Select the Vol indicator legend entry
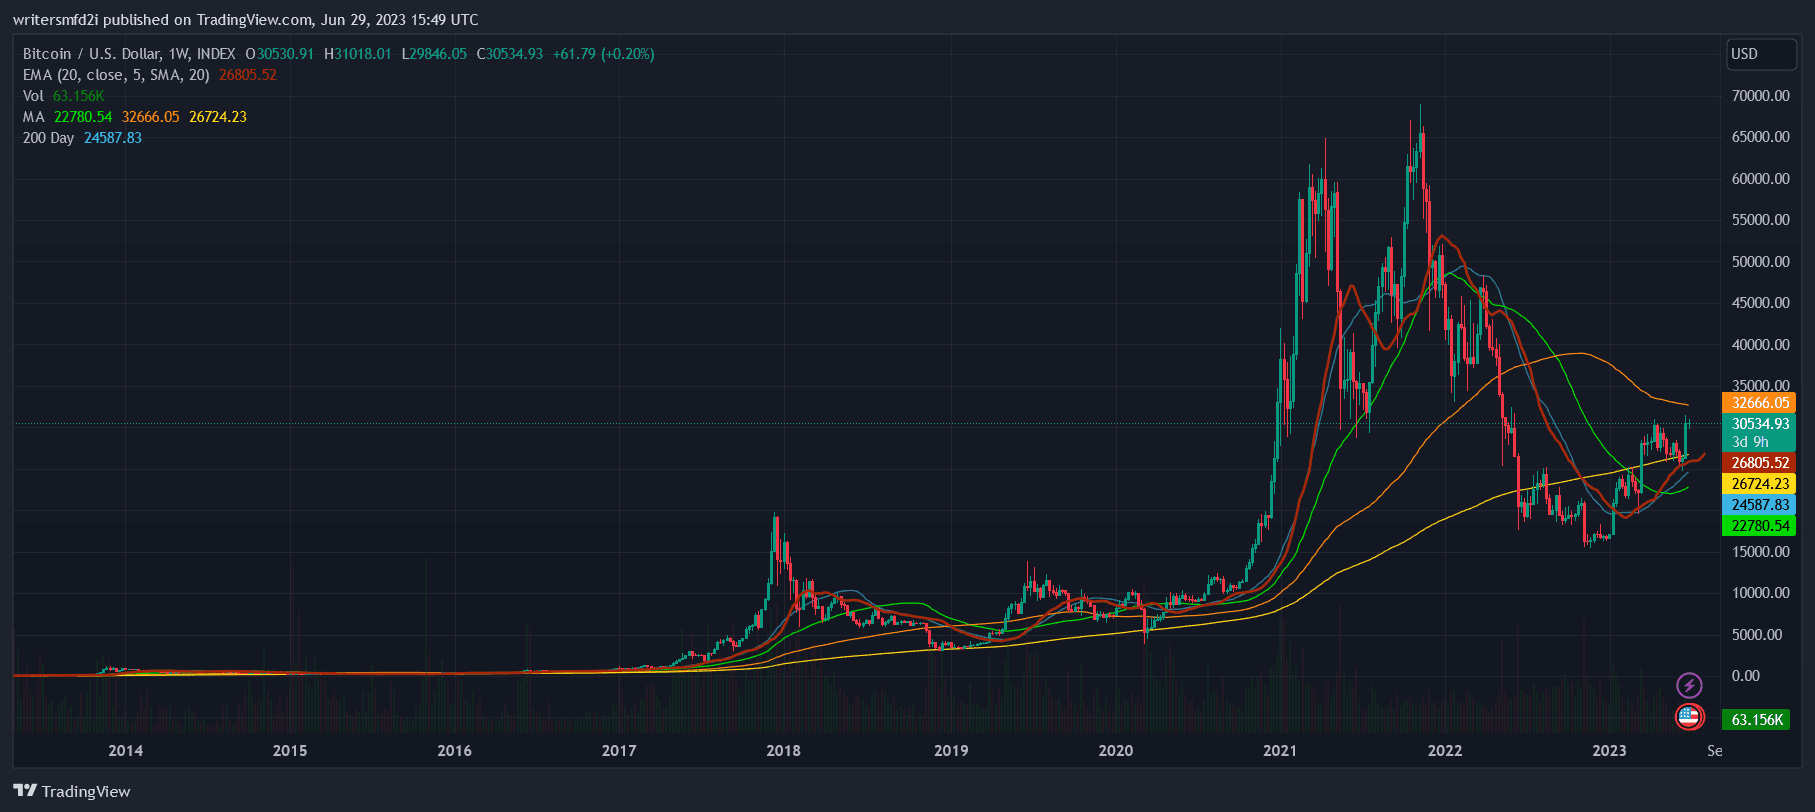Screen dimensions: 1815x812 point(34,96)
